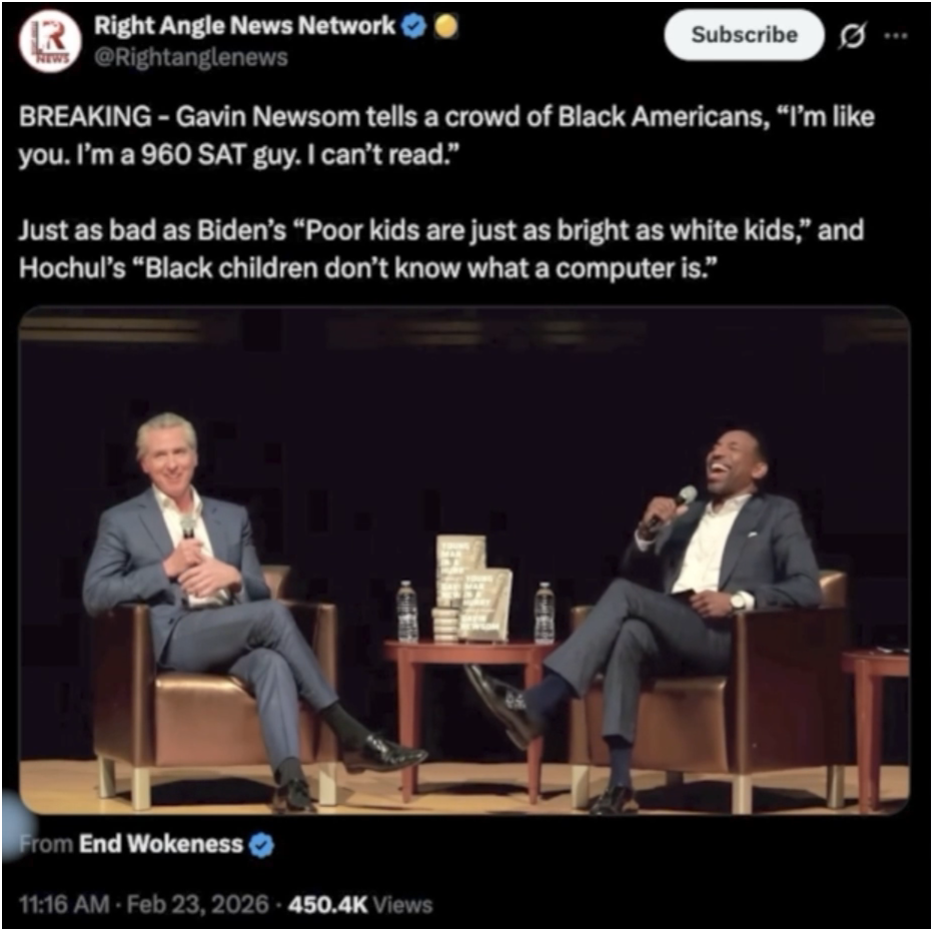Click the Feb 23, 2026 date
The height and width of the screenshot is (931, 933).
(x=198, y=904)
